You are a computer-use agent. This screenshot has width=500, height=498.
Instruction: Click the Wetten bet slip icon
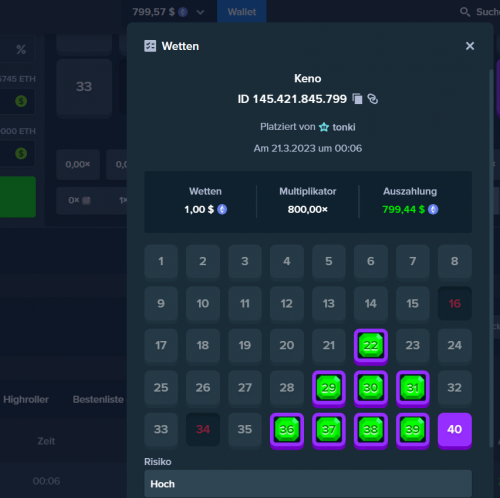pyautogui.click(x=150, y=46)
